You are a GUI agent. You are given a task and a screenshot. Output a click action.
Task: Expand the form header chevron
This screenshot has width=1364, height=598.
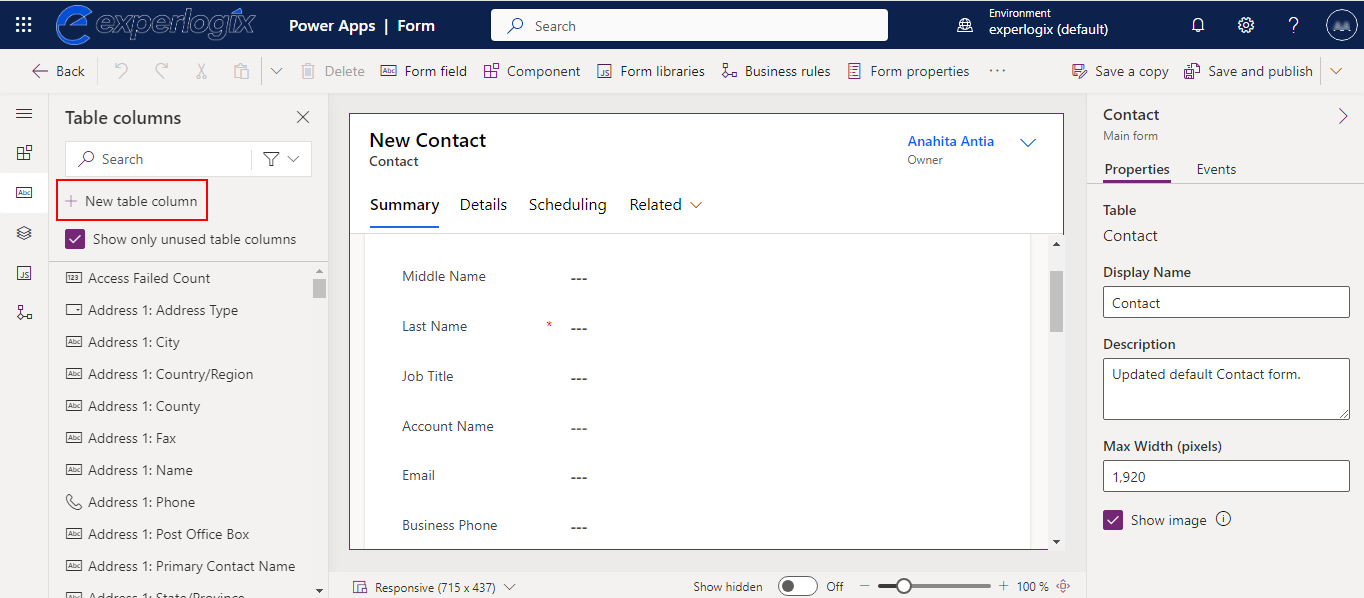point(1027,143)
